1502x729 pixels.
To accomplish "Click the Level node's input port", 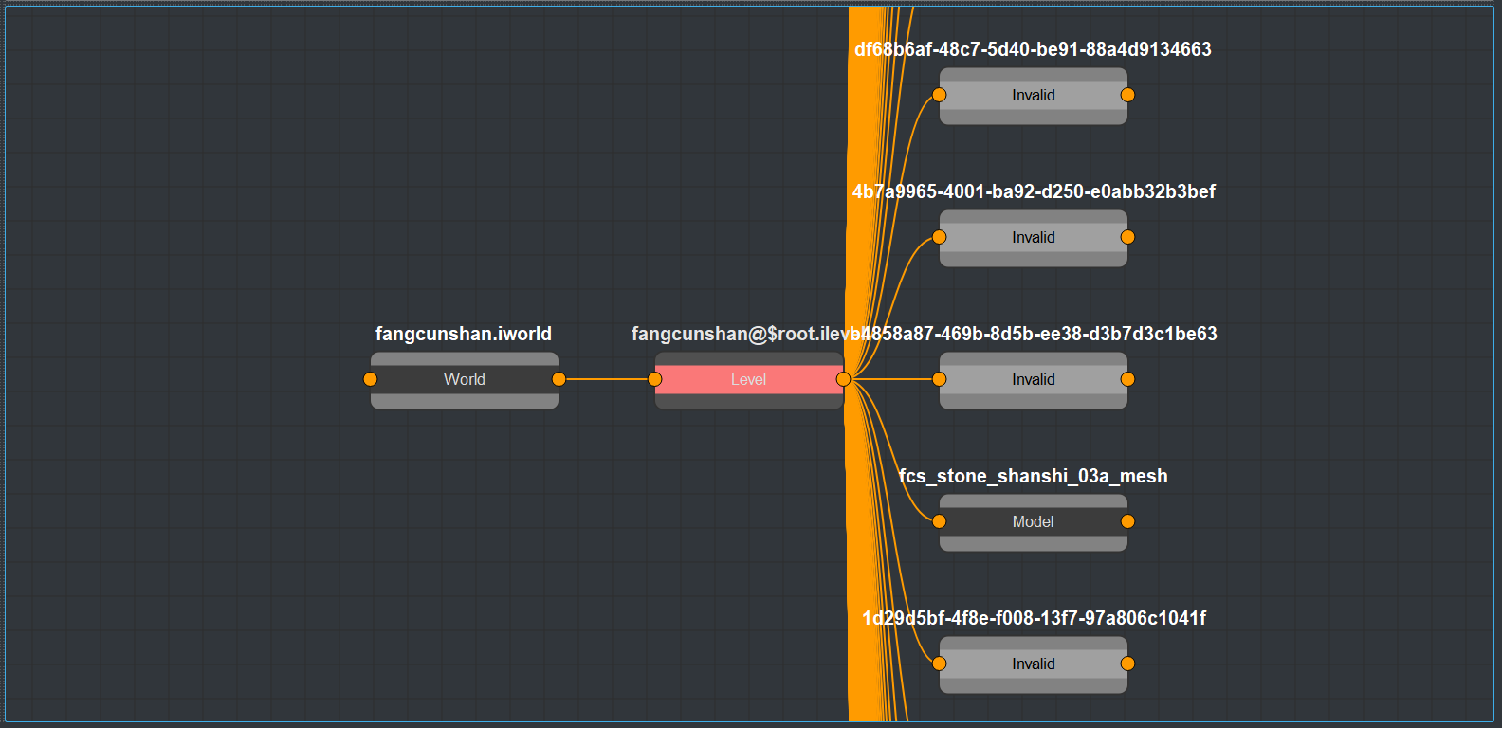I will pyautogui.click(x=655, y=380).
